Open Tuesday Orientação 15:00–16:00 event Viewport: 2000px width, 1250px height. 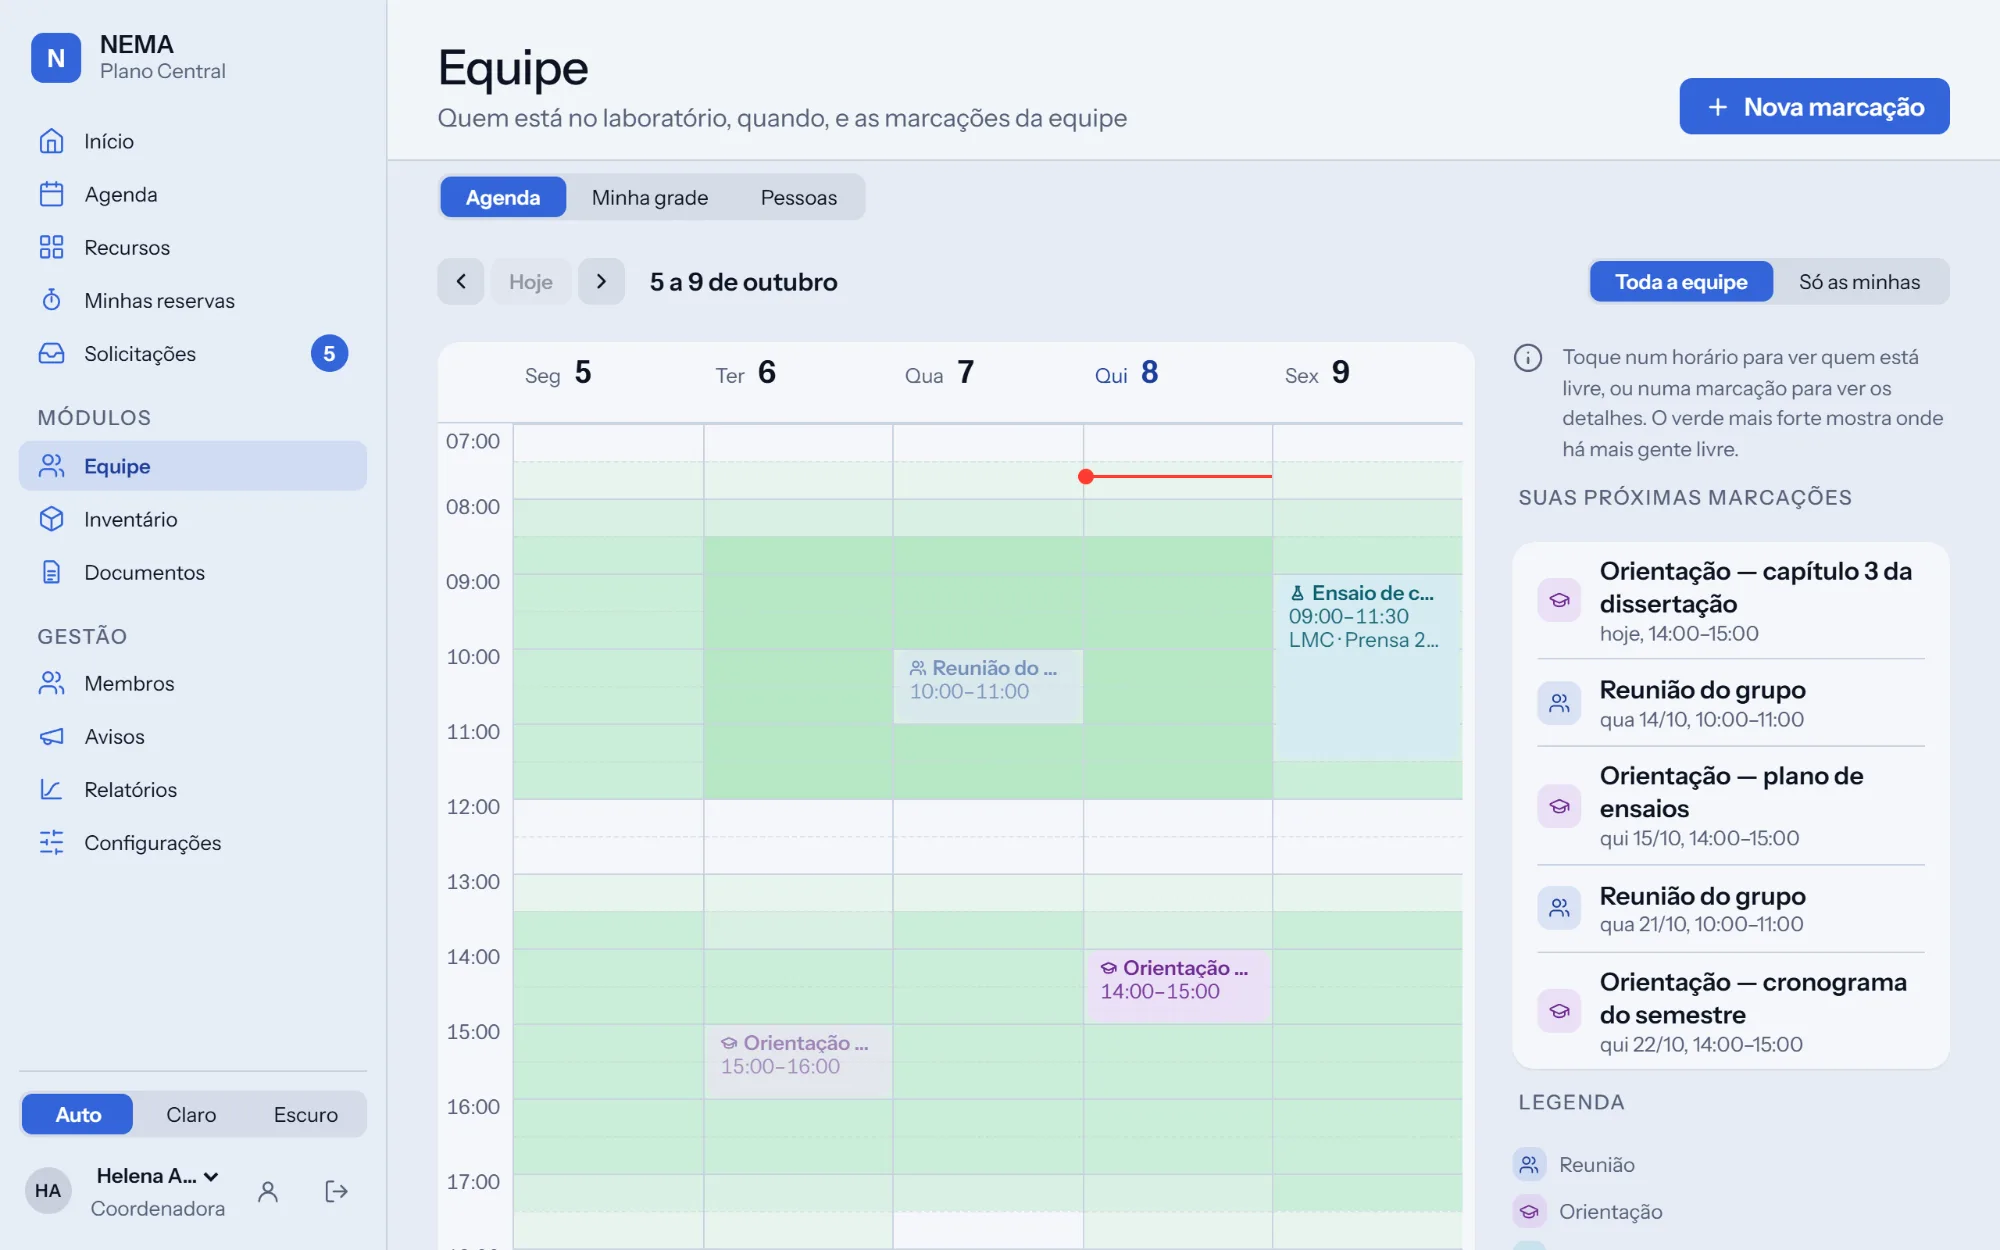coord(798,1061)
